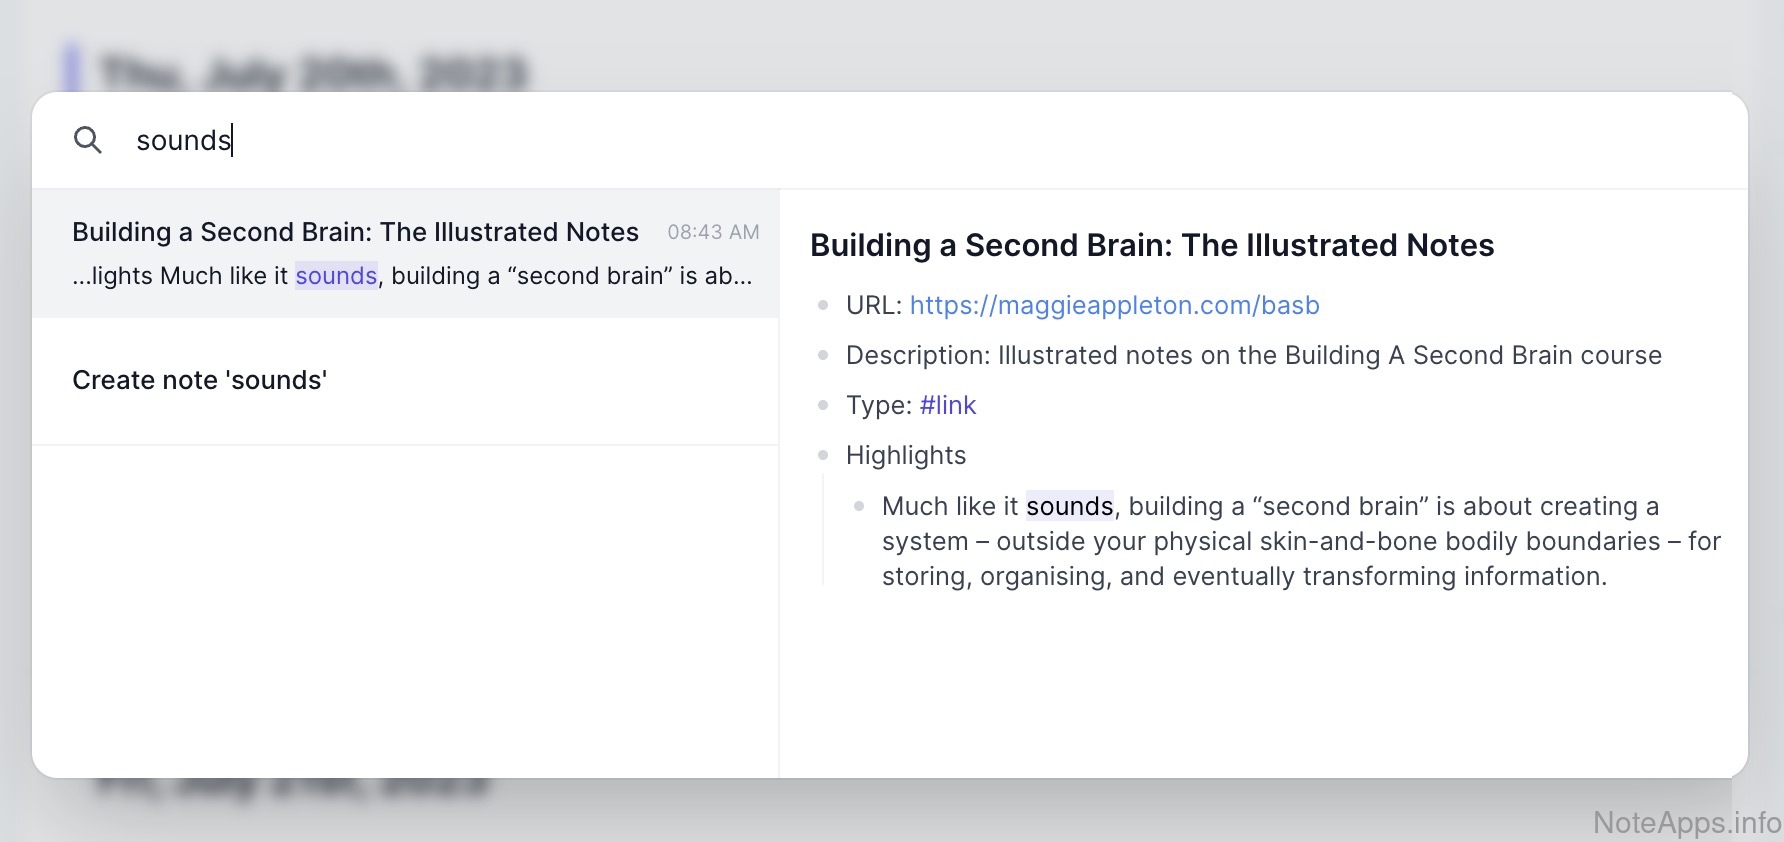Click the purple marker beside the blurred date

click(x=71, y=68)
